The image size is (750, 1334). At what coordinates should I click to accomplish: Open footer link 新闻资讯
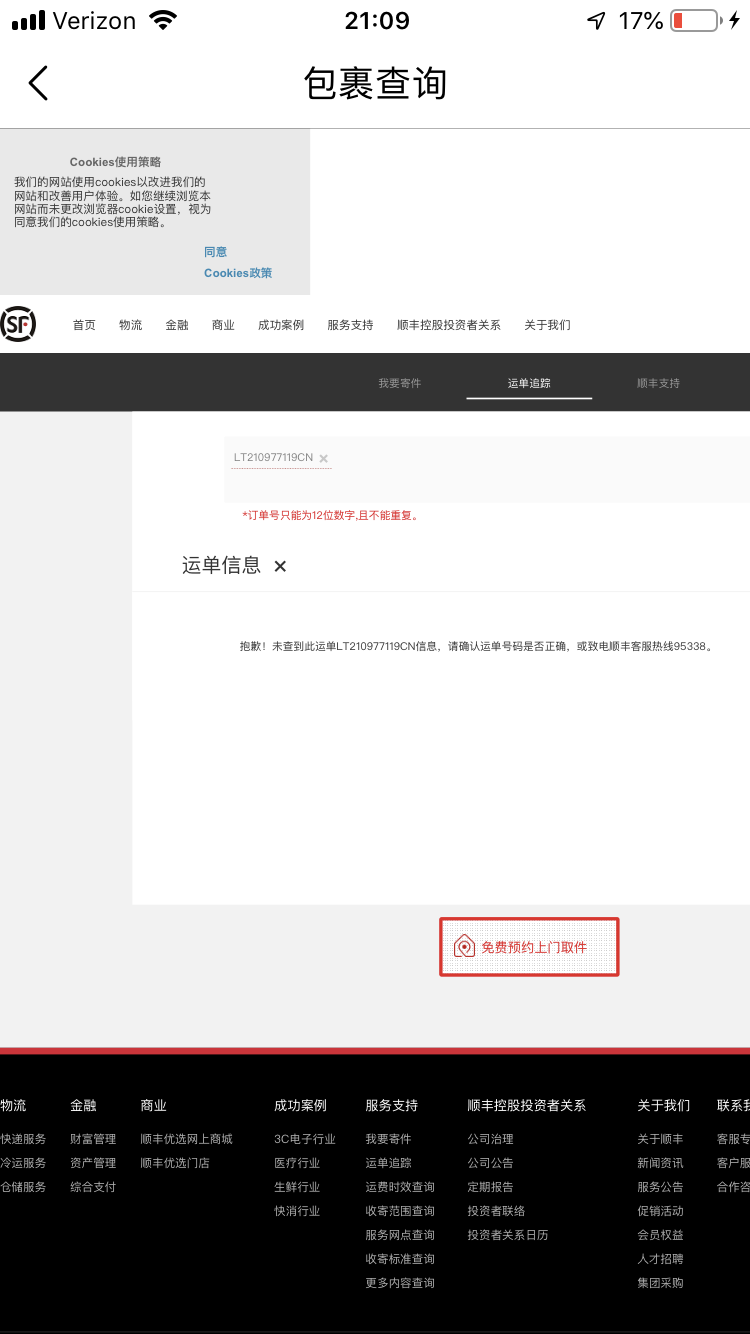pos(660,1163)
